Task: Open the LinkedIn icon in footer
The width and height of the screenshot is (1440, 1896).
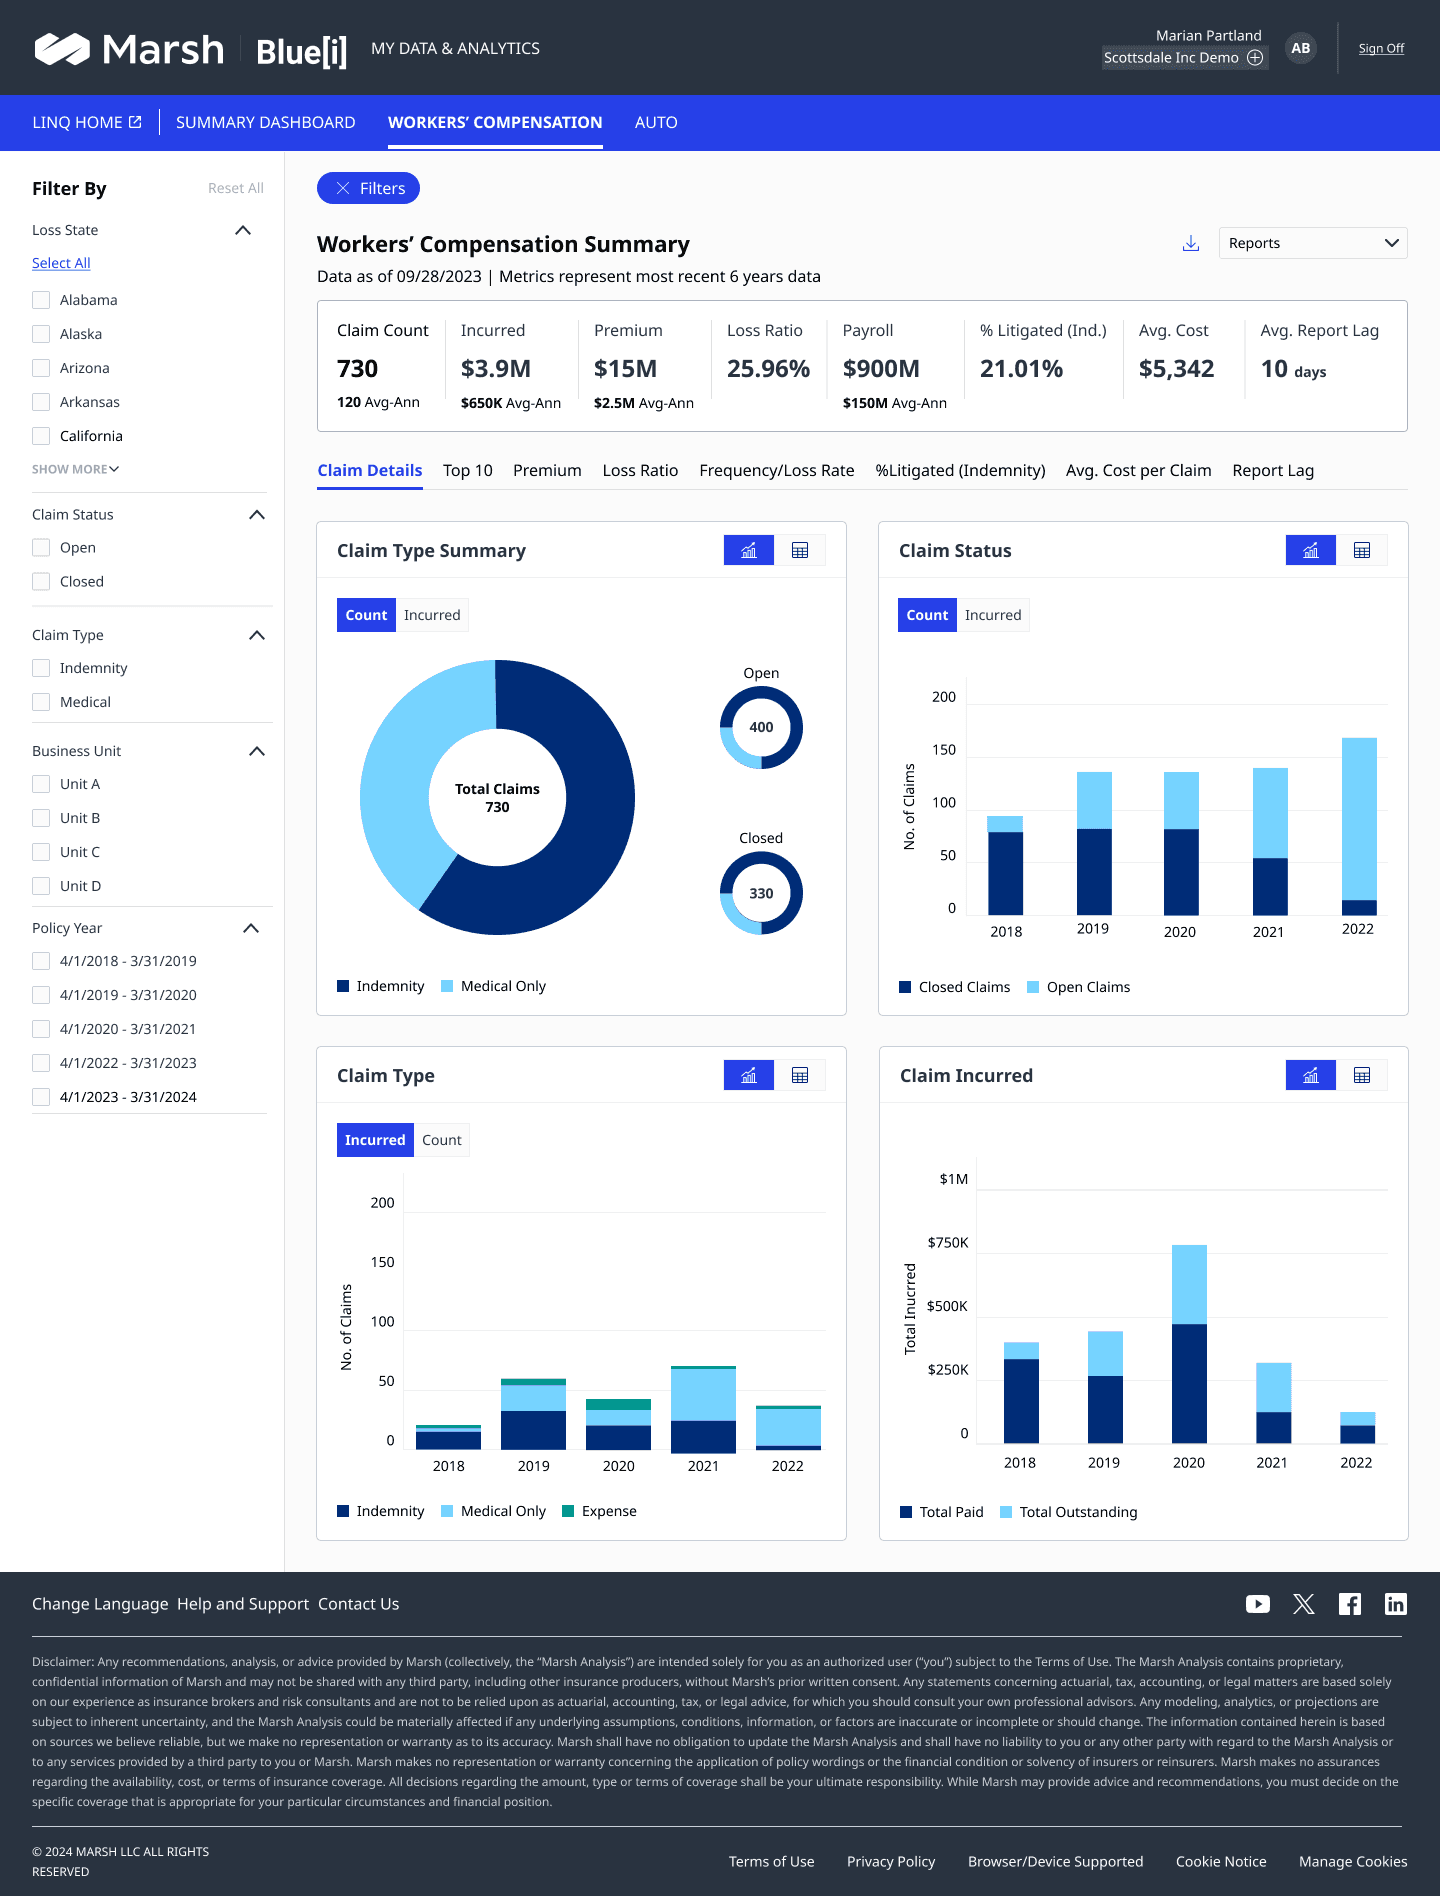Action: click(1396, 1604)
